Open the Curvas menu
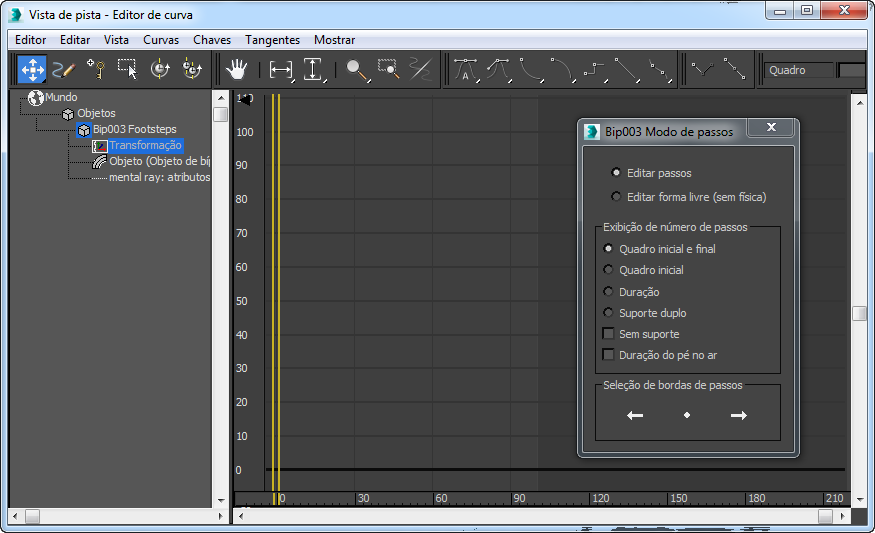The width and height of the screenshot is (875, 533). (161, 40)
